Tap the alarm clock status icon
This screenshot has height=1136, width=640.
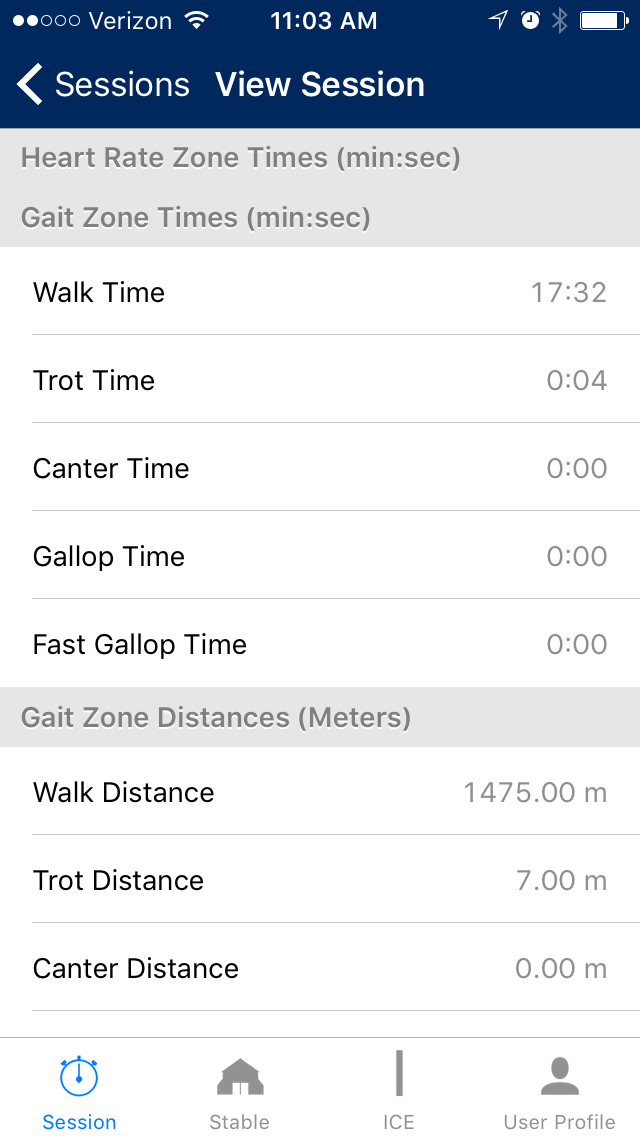point(530,21)
